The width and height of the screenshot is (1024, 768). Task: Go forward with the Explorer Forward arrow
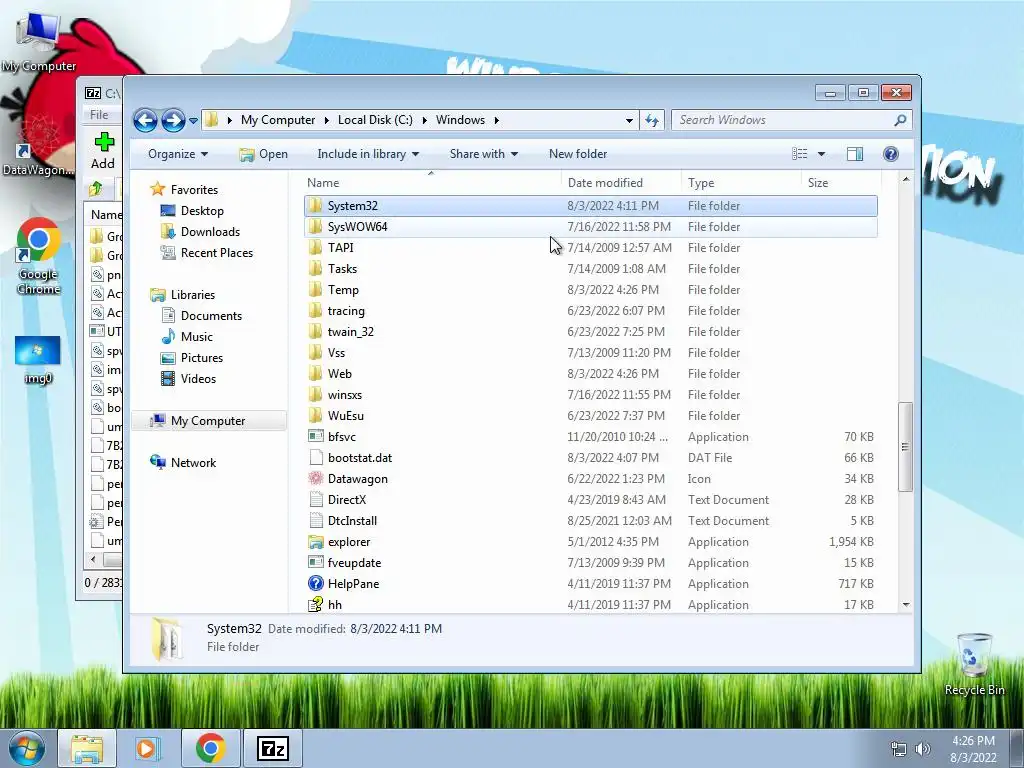(x=173, y=120)
